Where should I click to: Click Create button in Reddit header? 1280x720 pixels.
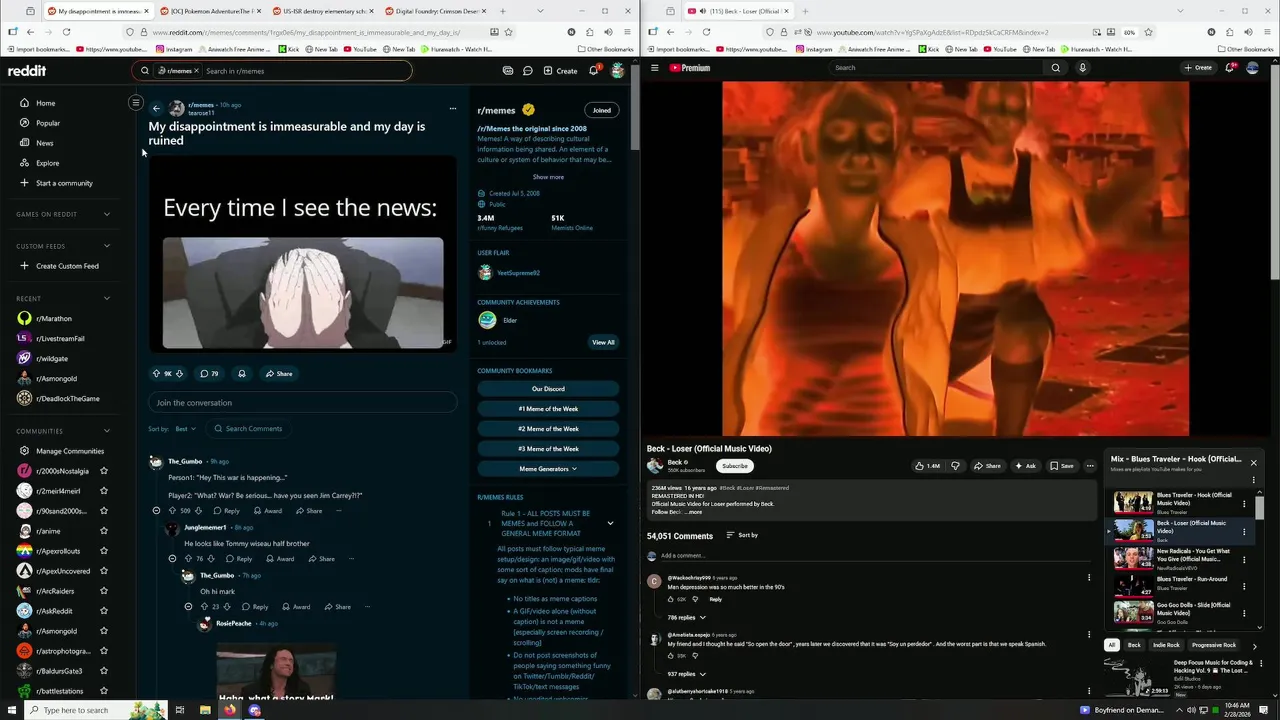click(560, 71)
